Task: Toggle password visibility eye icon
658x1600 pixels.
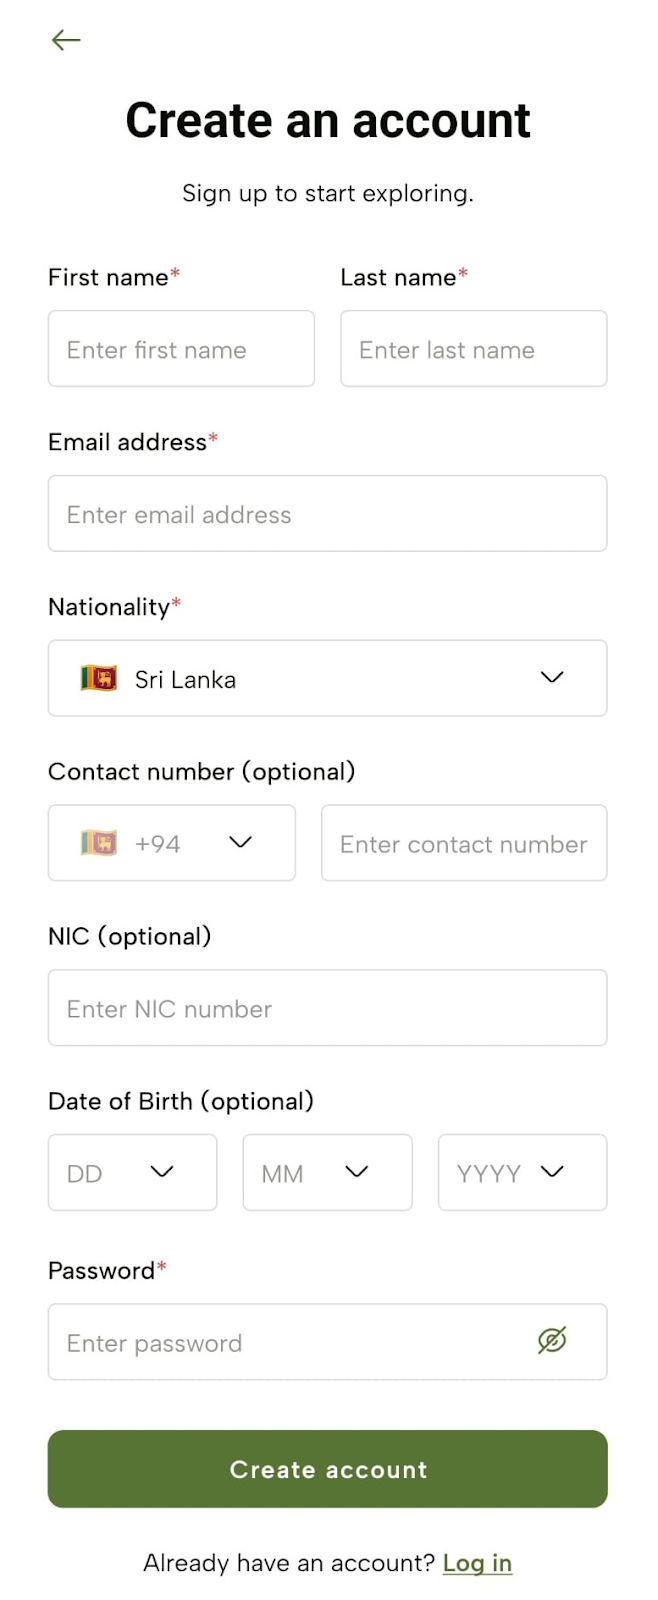Action: (552, 1340)
